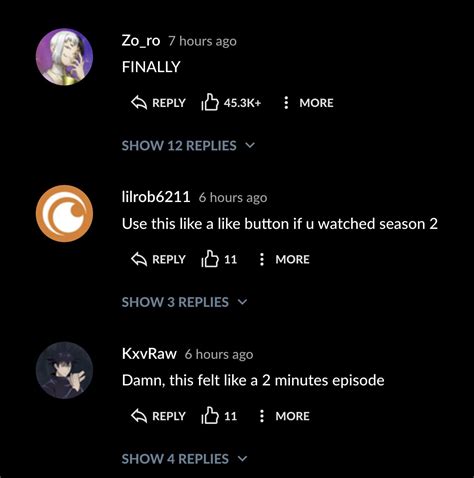The image size is (474, 478).
Task: Click the KxvRaw username
Action: coord(149,354)
